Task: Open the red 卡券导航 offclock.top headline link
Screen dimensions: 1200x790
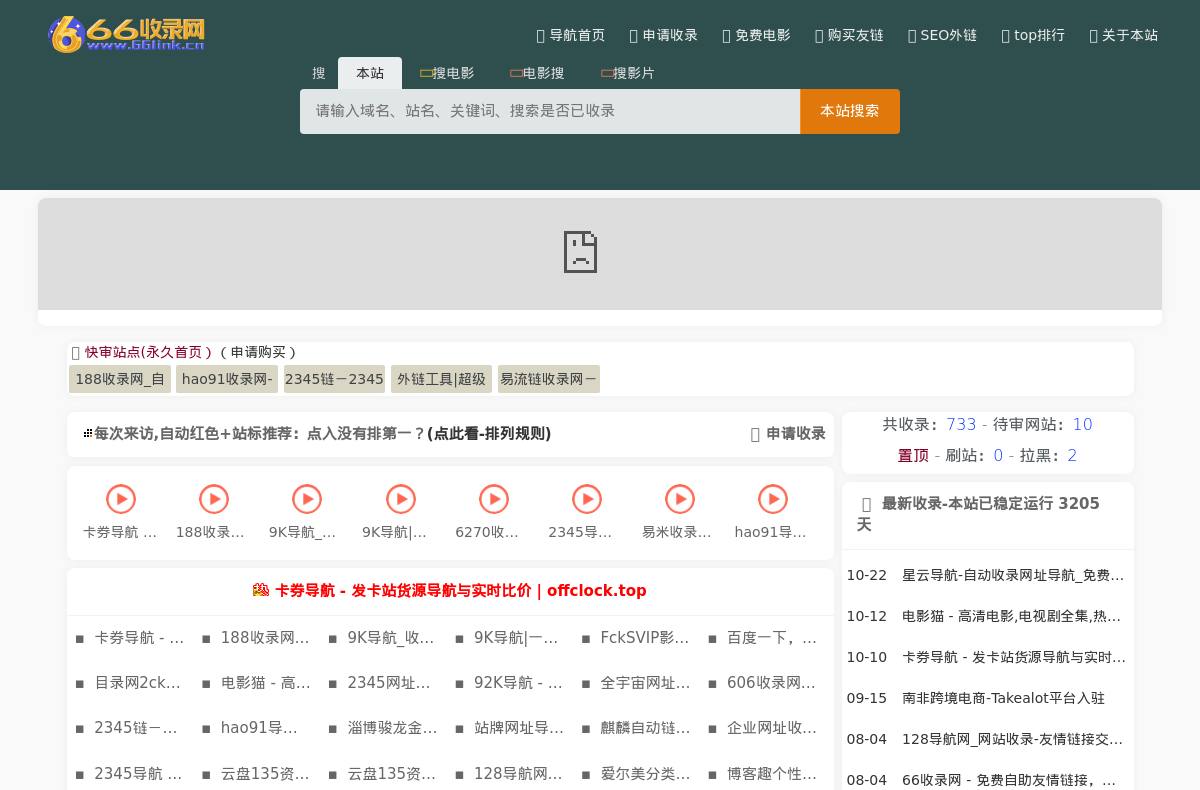Action: click(460, 591)
